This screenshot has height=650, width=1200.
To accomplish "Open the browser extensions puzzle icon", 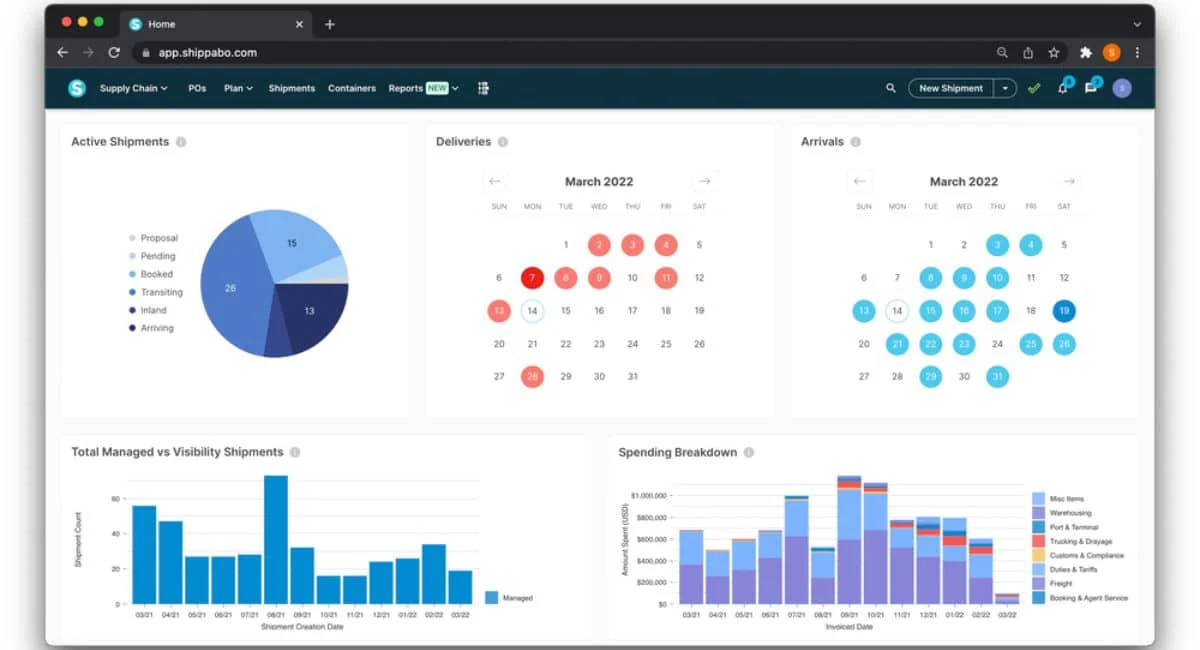I will click(1086, 52).
